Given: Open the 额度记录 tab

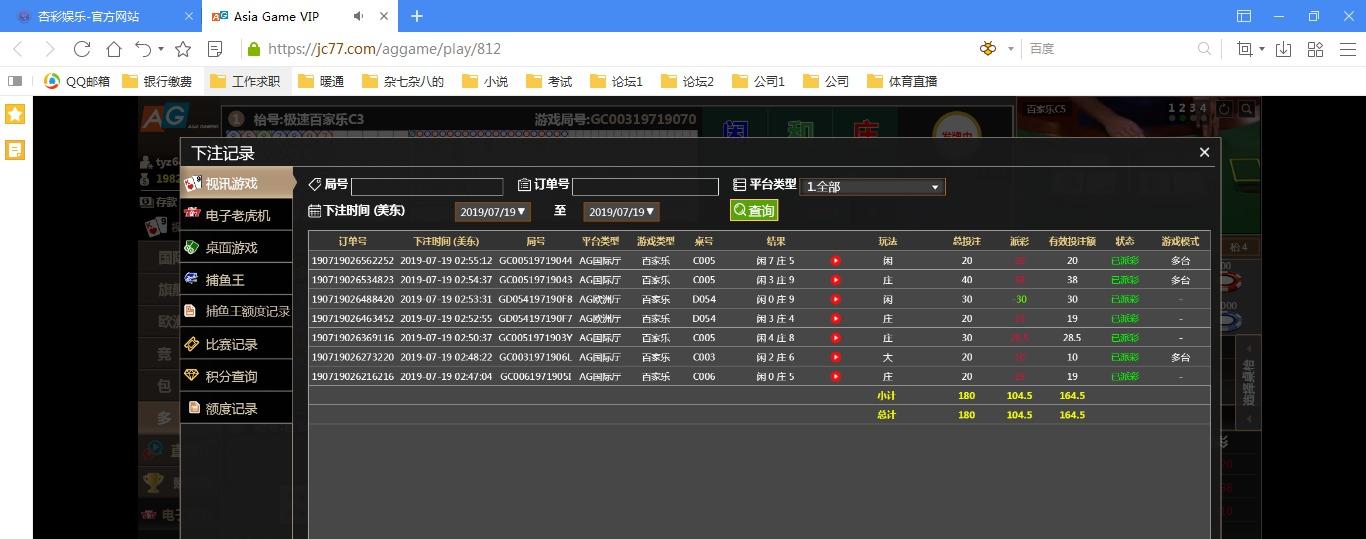Looking at the screenshot, I should (x=237, y=408).
